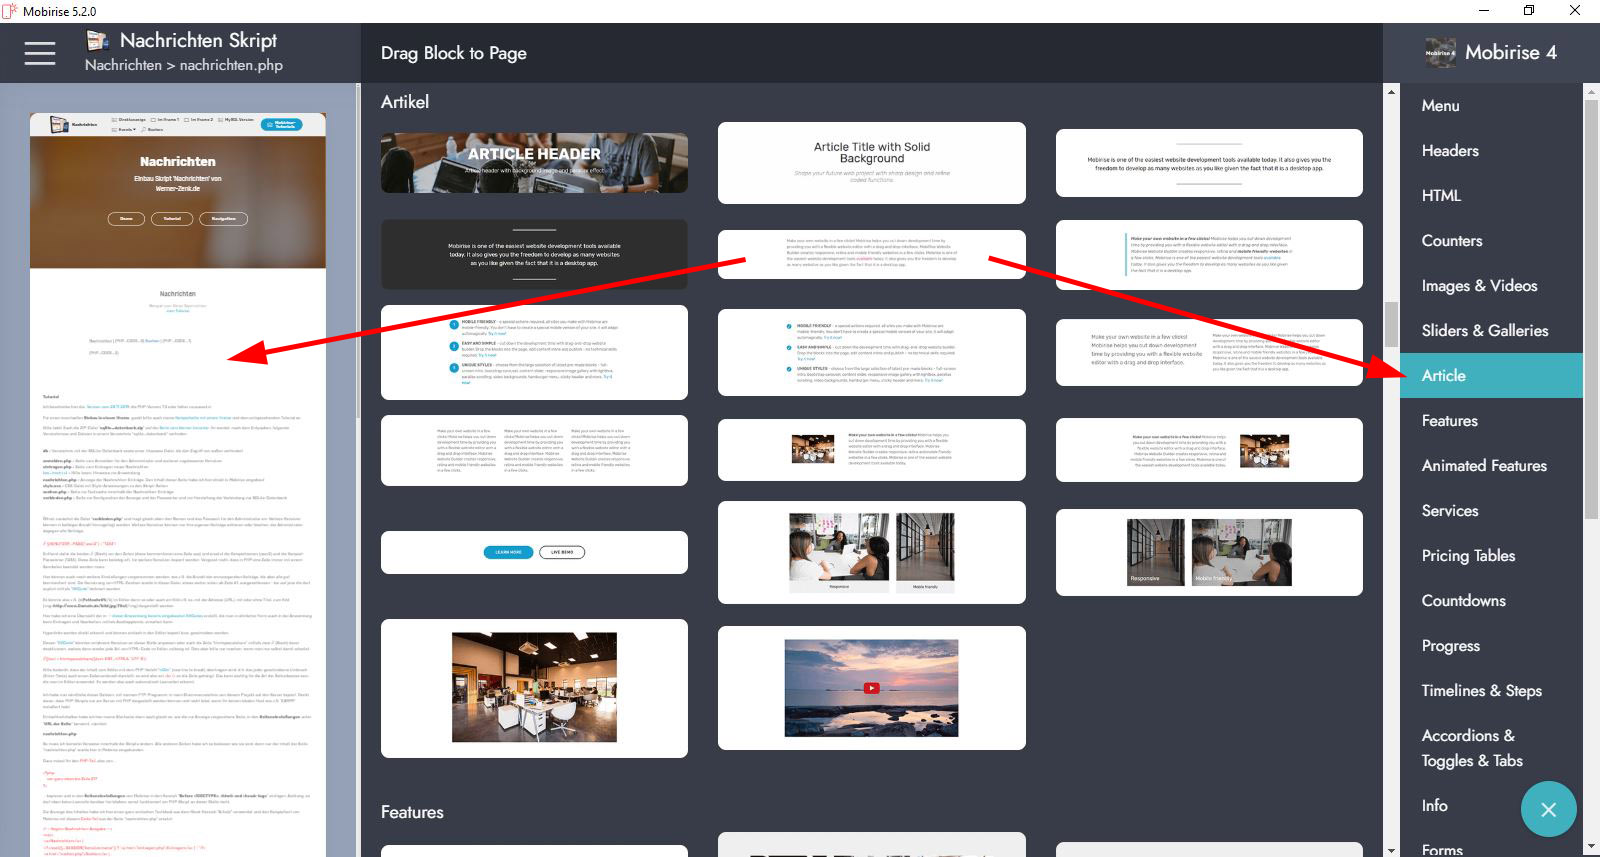Click the 'Artikel' section heading
1600x857 pixels.
[405, 102]
